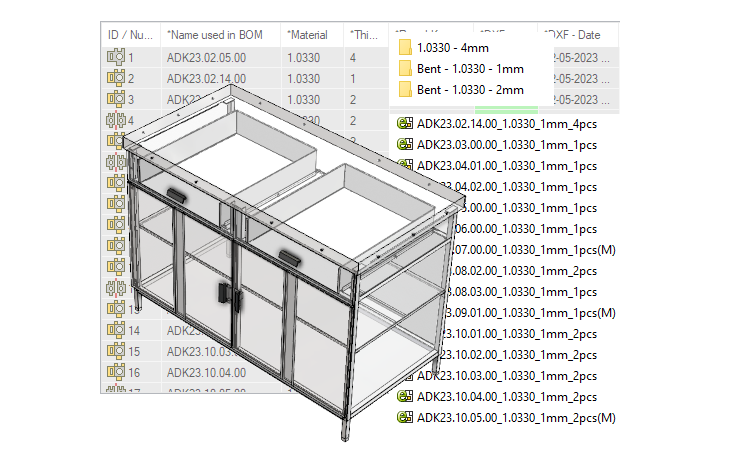
Task: Click the '*Material' column header
Action: tap(312, 35)
